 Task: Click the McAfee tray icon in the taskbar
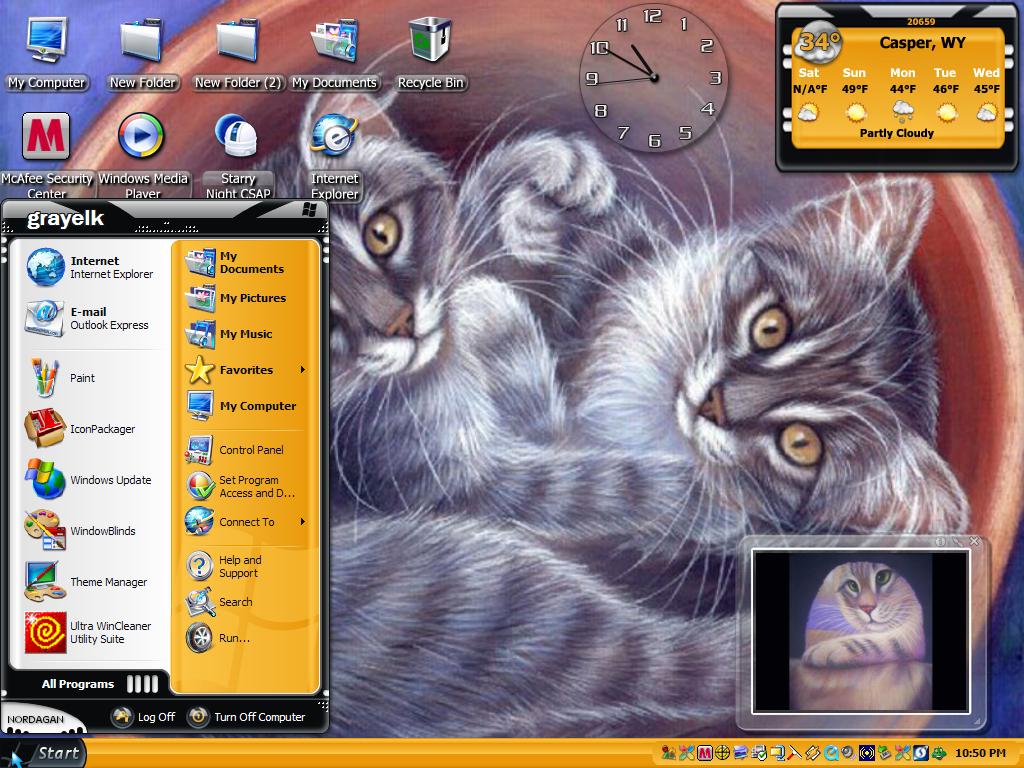click(704, 753)
